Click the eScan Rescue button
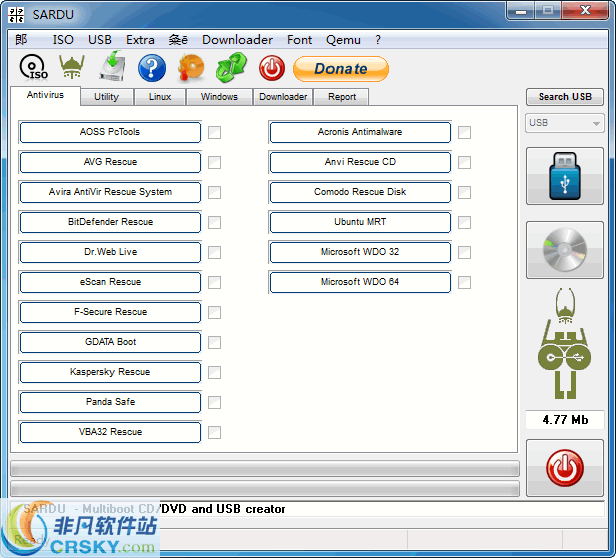 click(x=110, y=282)
